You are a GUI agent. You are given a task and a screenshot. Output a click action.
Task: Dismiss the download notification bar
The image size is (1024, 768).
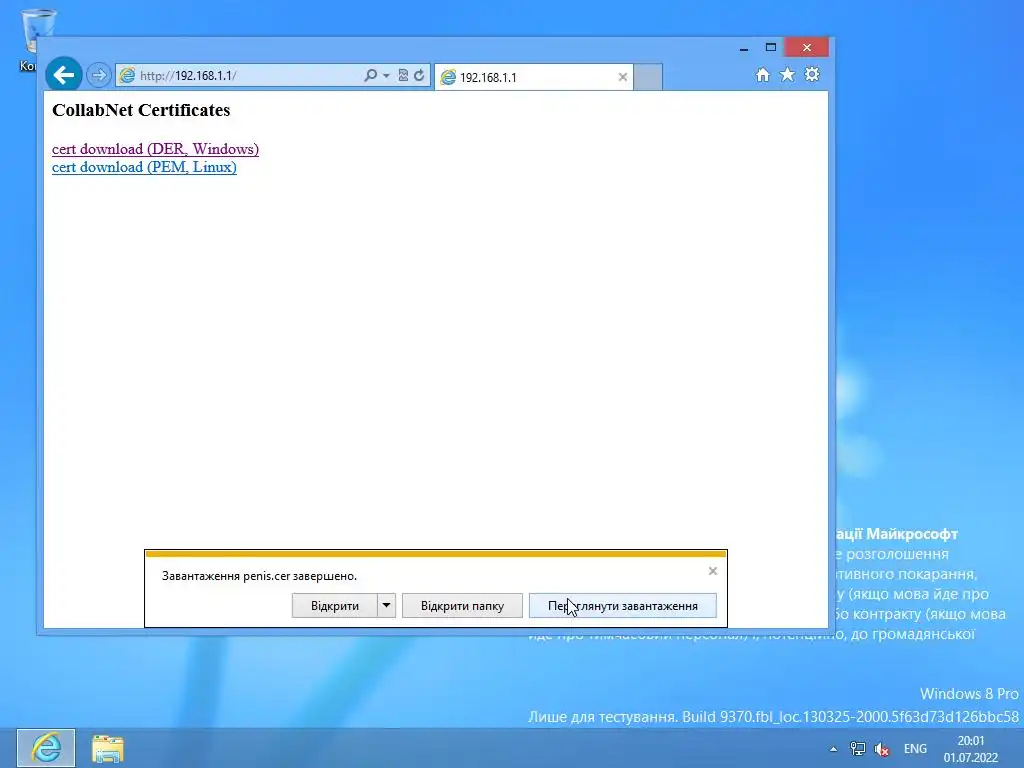click(x=712, y=571)
